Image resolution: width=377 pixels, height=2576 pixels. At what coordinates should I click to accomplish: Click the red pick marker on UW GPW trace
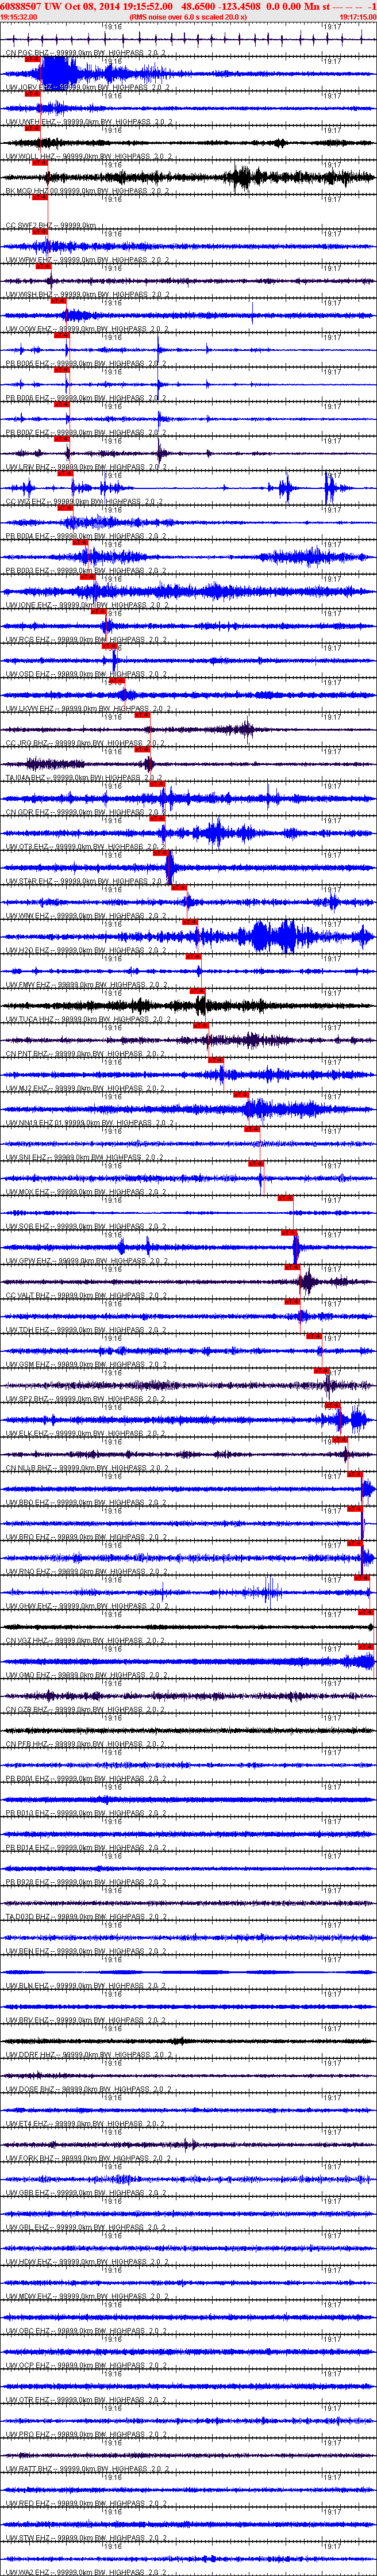click(x=292, y=1267)
